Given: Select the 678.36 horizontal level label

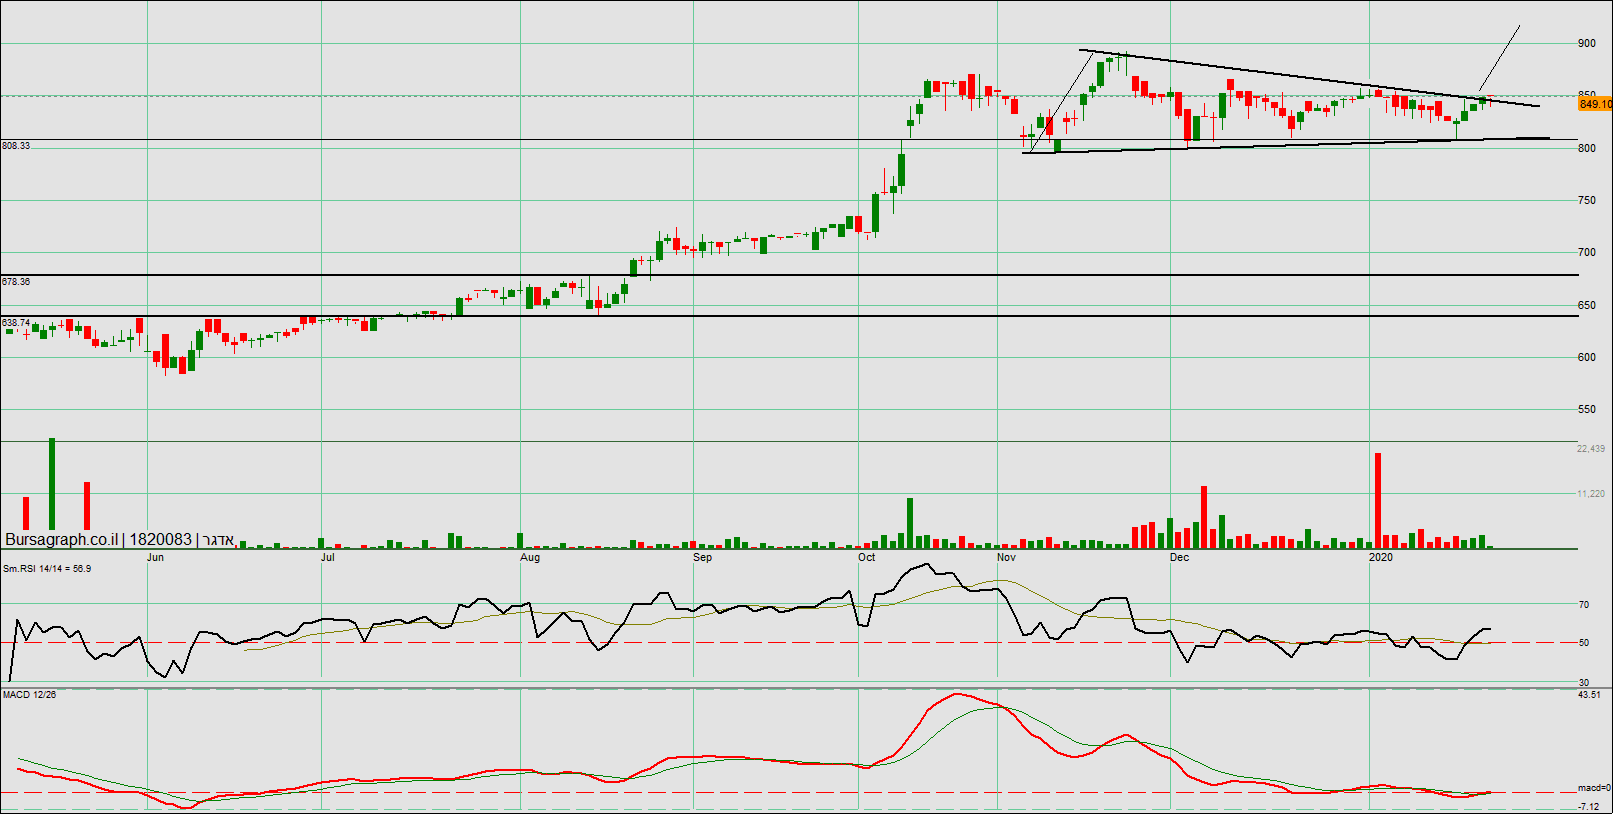Looking at the screenshot, I should click(16, 282).
